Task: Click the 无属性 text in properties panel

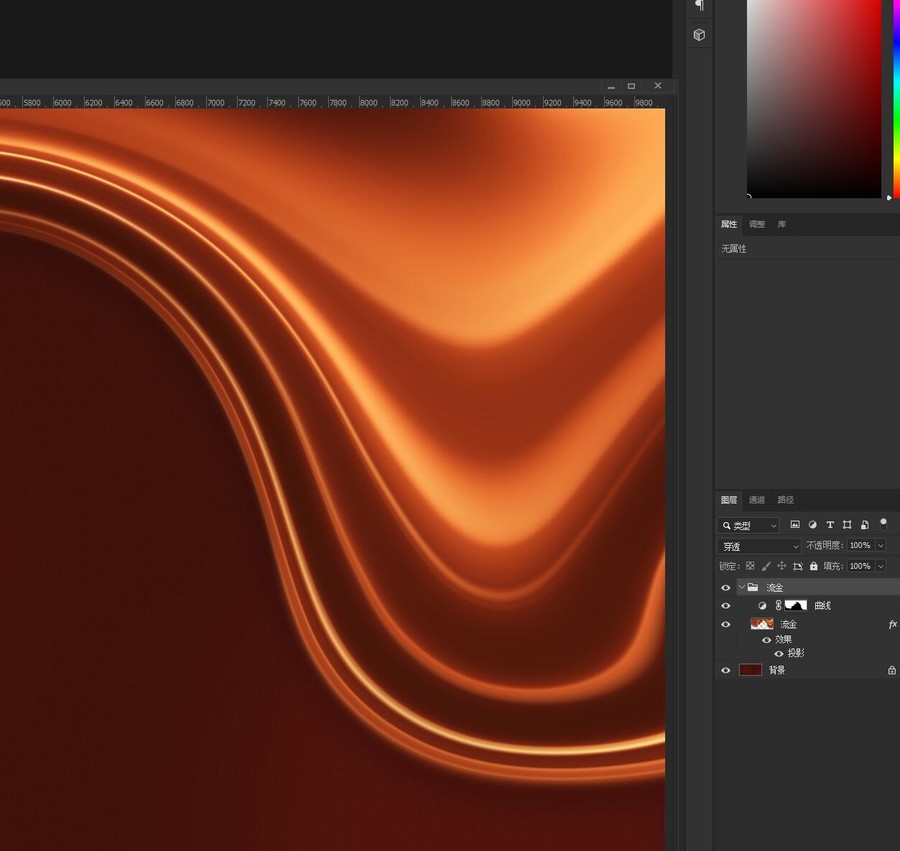Action: 734,248
